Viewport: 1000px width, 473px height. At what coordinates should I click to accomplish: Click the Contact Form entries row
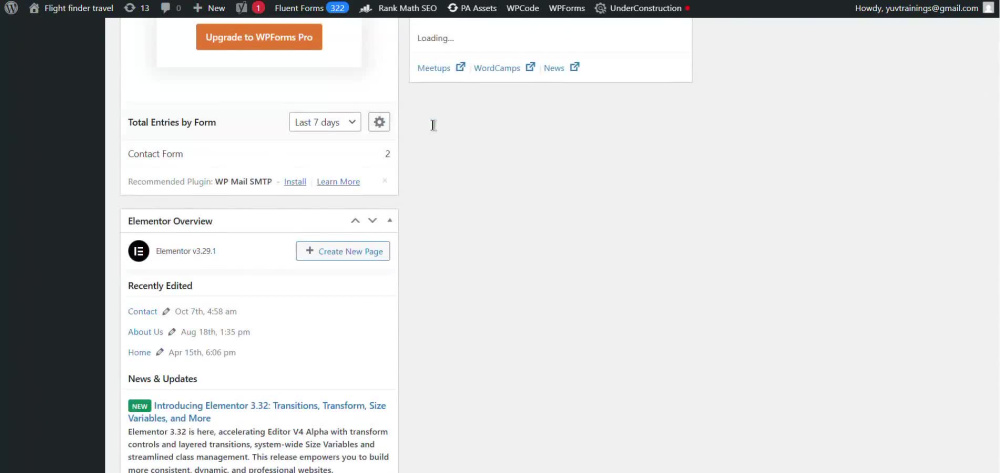point(259,154)
